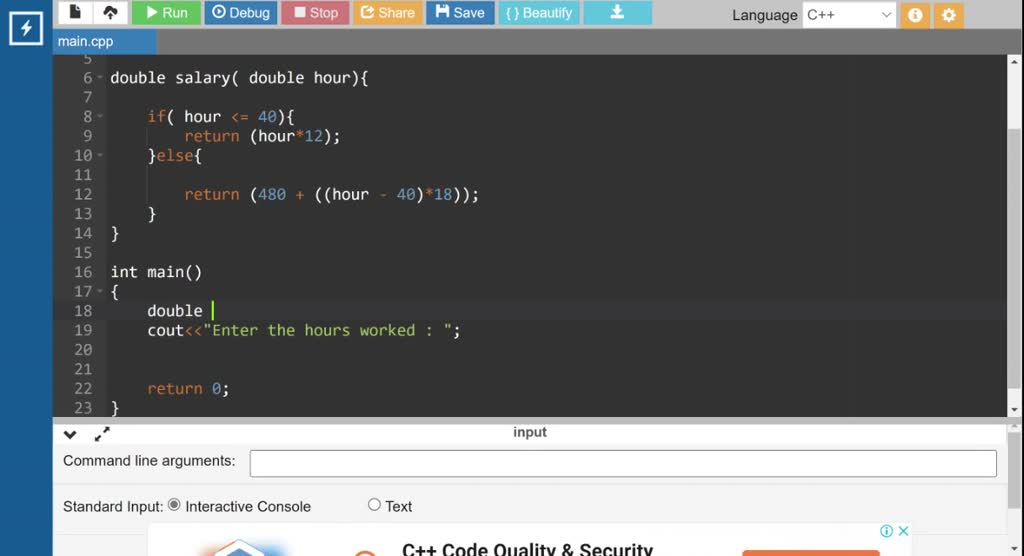Click the "Enter the hours worked : " string
The height and width of the screenshot is (556, 1024).
(328, 331)
